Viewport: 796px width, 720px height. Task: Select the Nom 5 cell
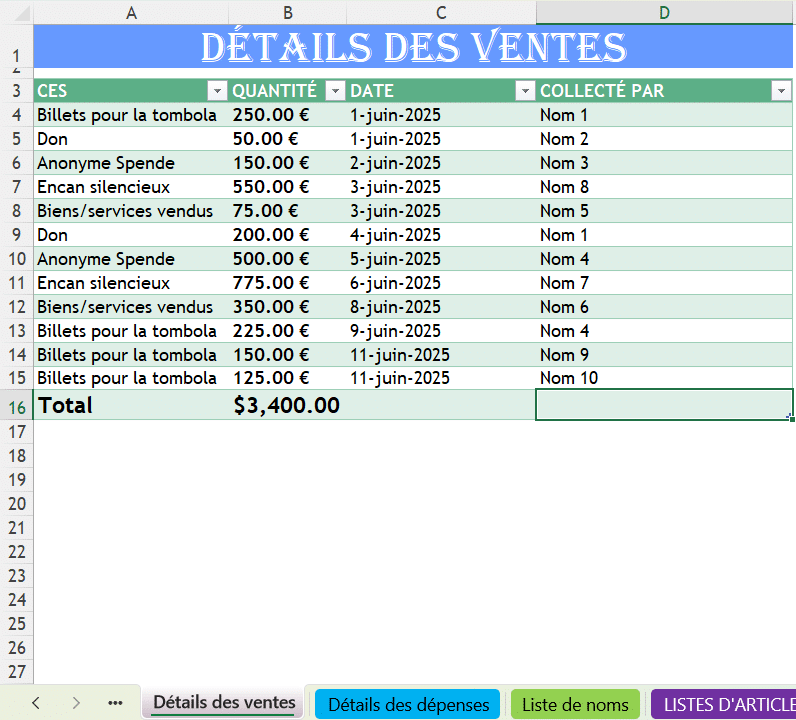pos(664,211)
